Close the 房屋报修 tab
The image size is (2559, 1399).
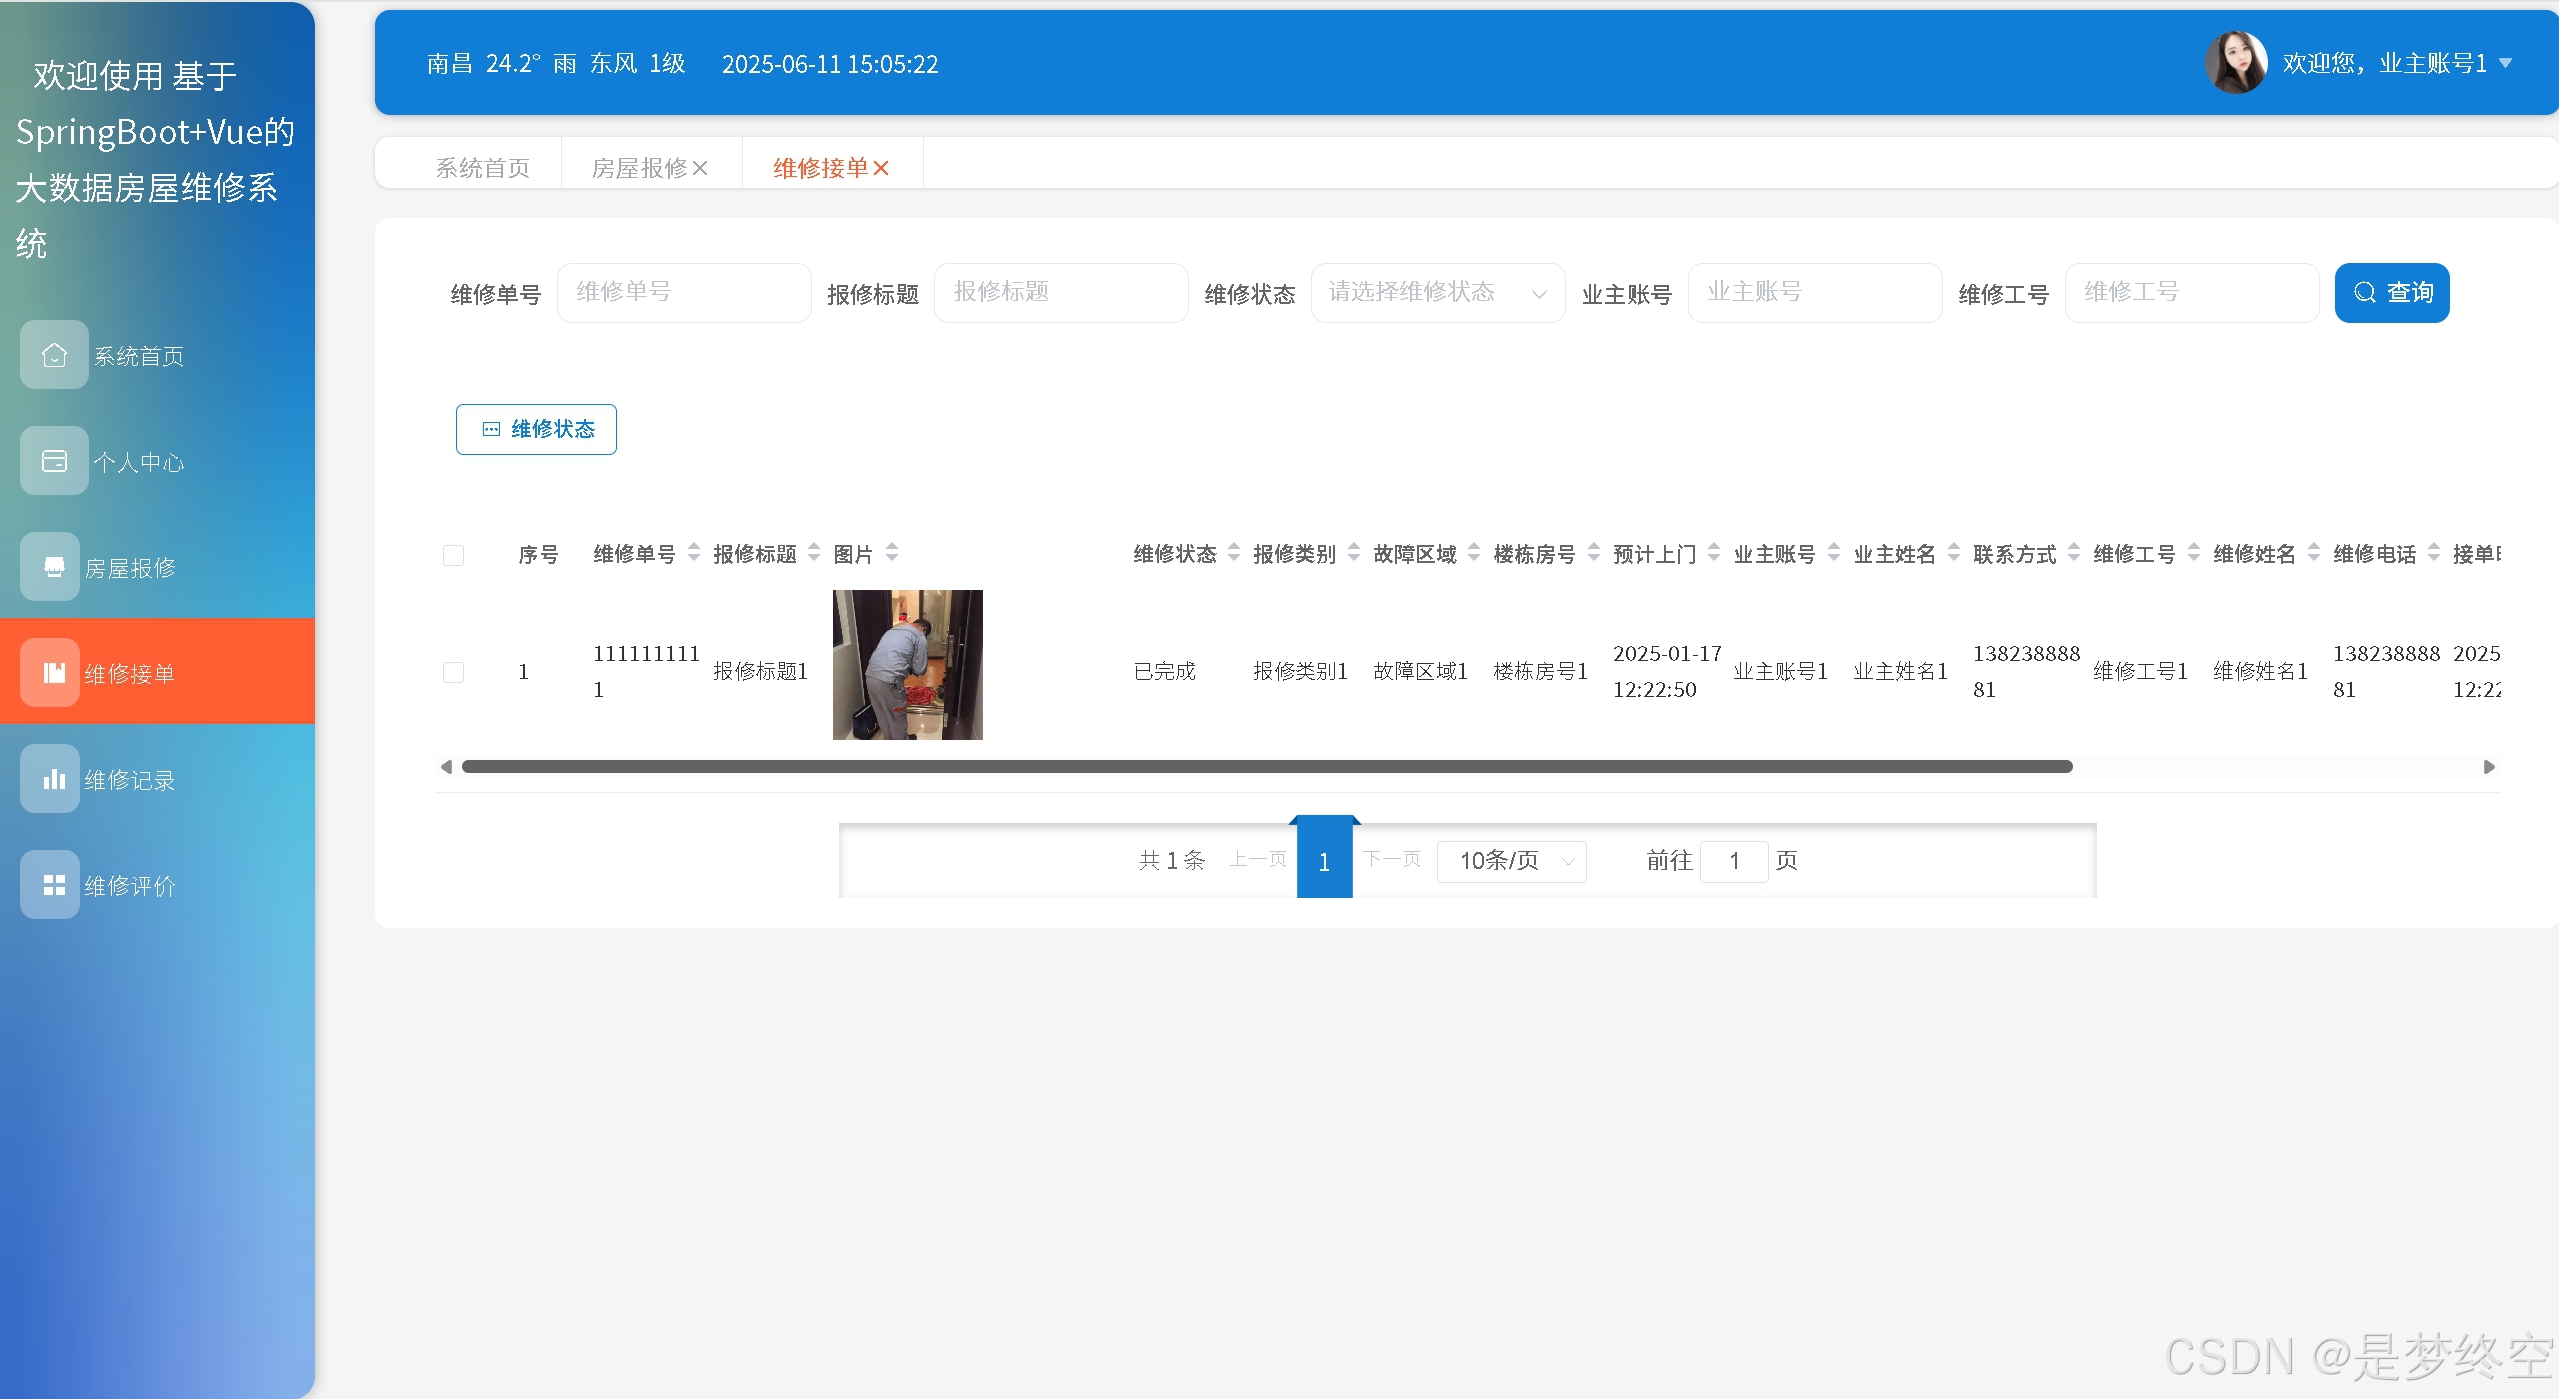click(x=701, y=168)
